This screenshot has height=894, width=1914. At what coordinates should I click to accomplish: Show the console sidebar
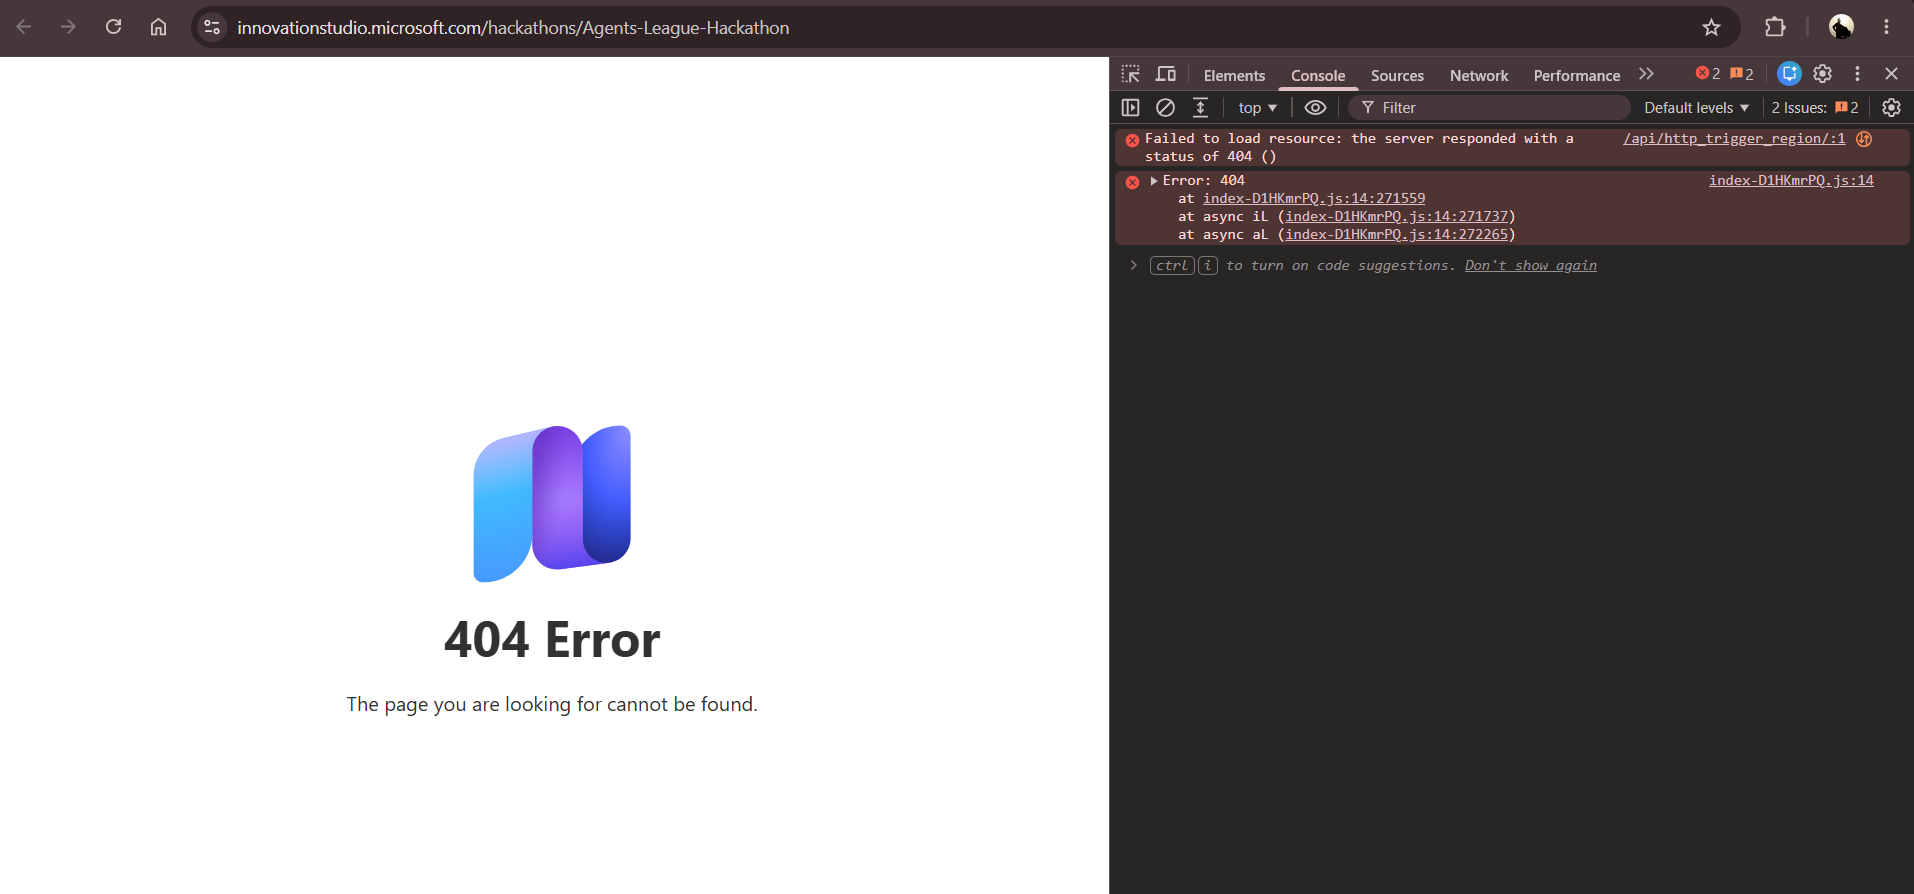pyautogui.click(x=1131, y=107)
